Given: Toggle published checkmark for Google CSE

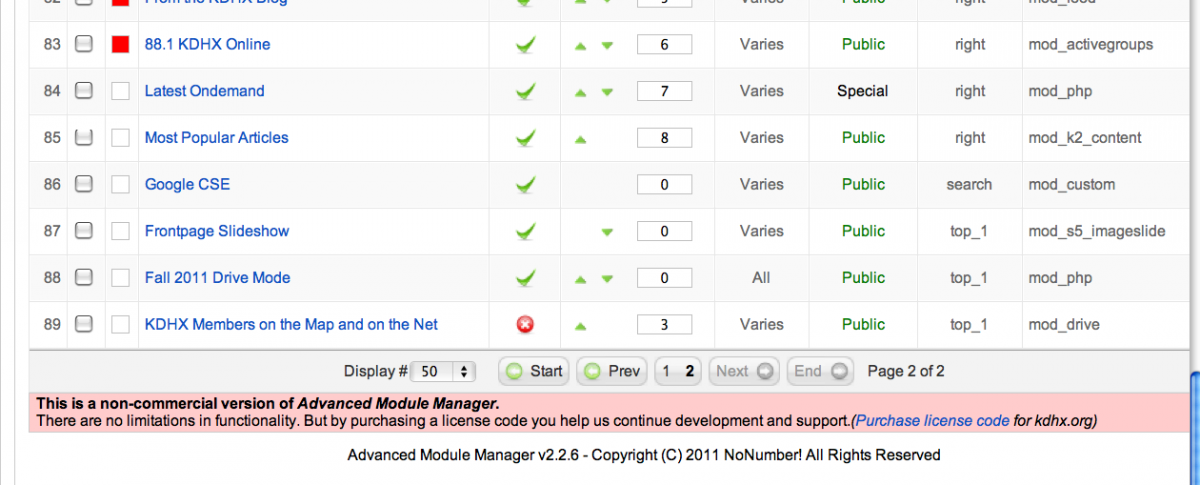Looking at the screenshot, I should [x=525, y=185].
